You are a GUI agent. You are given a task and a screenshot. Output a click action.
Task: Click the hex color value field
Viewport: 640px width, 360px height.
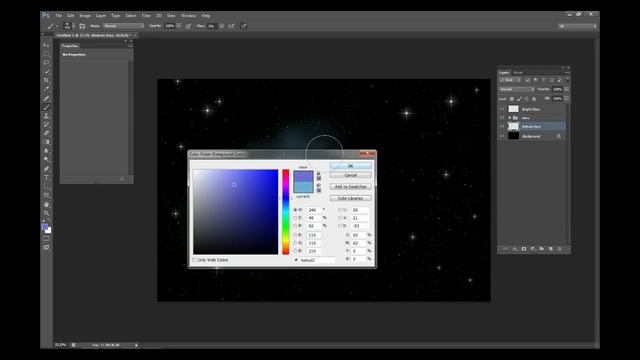click(x=317, y=260)
